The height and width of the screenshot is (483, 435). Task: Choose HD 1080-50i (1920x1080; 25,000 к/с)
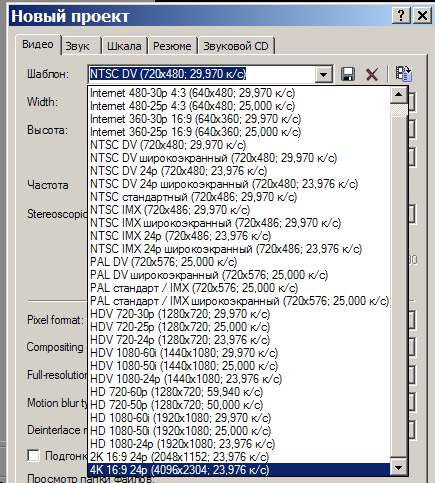(x=239, y=431)
